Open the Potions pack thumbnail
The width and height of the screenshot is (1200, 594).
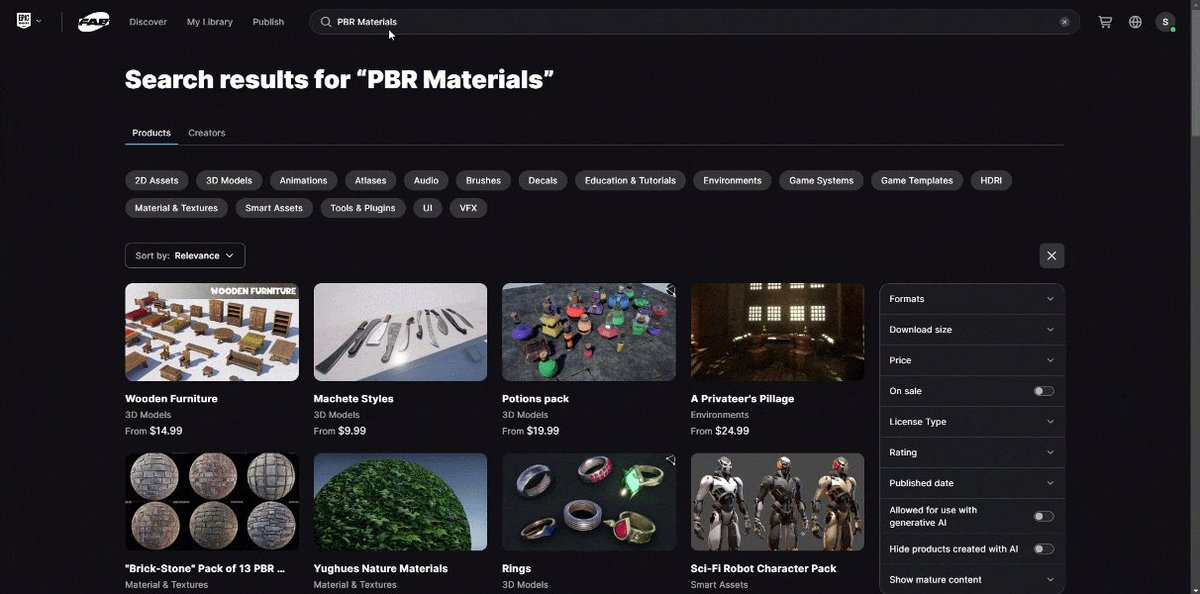(589, 332)
